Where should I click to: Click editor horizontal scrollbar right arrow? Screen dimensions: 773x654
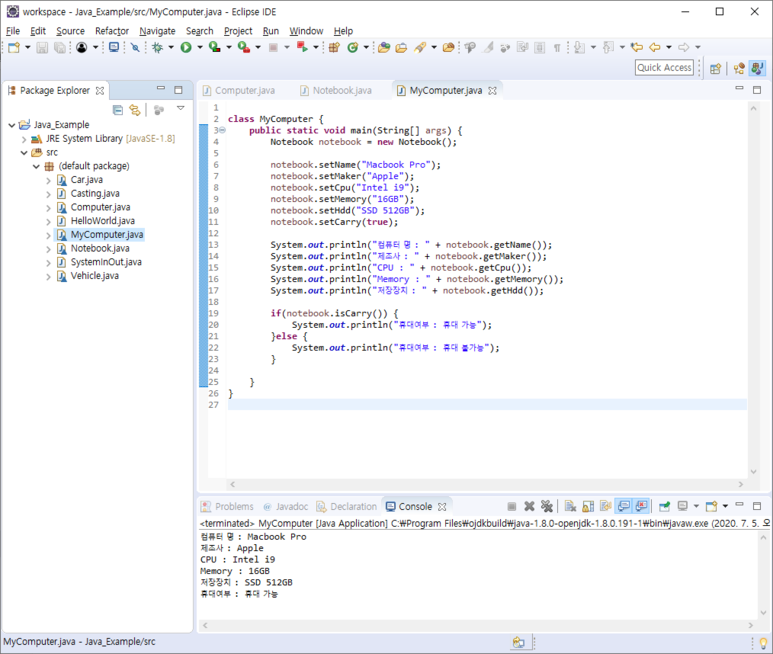point(740,484)
